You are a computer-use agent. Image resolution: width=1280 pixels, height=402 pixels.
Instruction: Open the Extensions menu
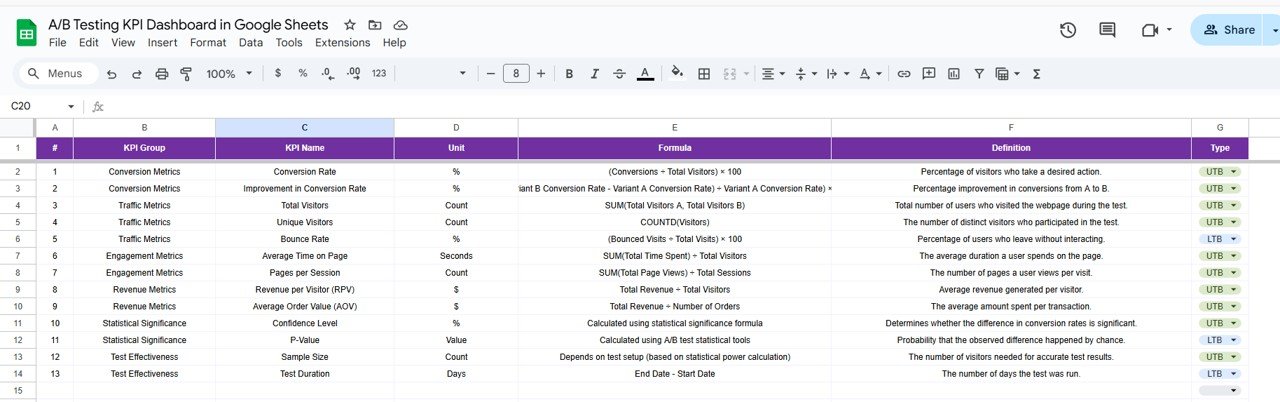[342, 43]
